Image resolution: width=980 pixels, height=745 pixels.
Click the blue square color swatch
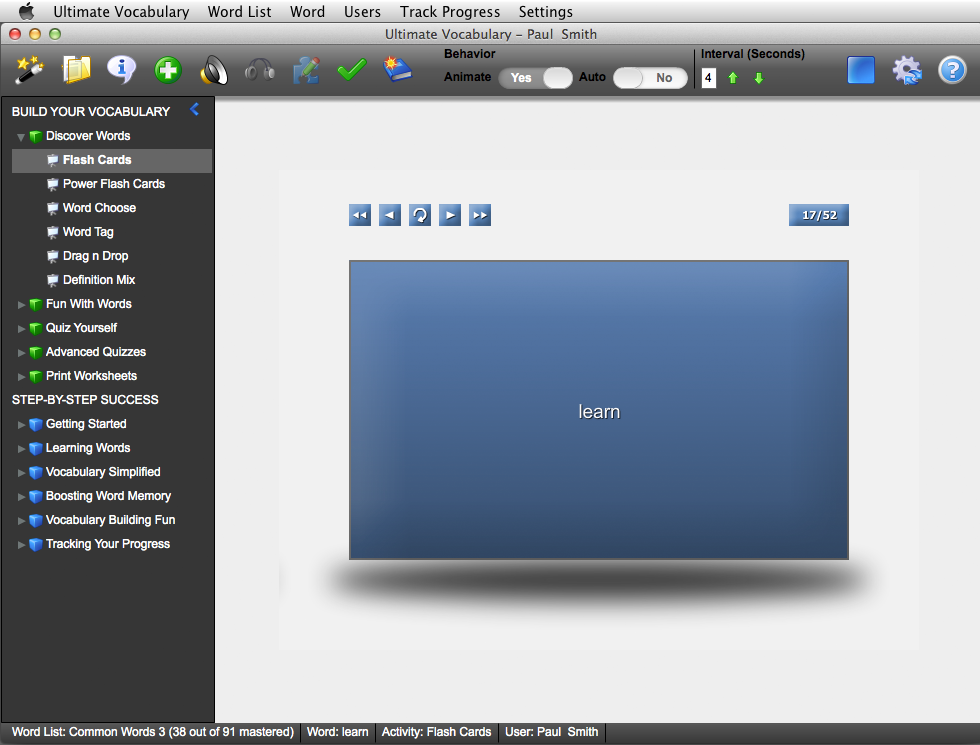(861, 70)
